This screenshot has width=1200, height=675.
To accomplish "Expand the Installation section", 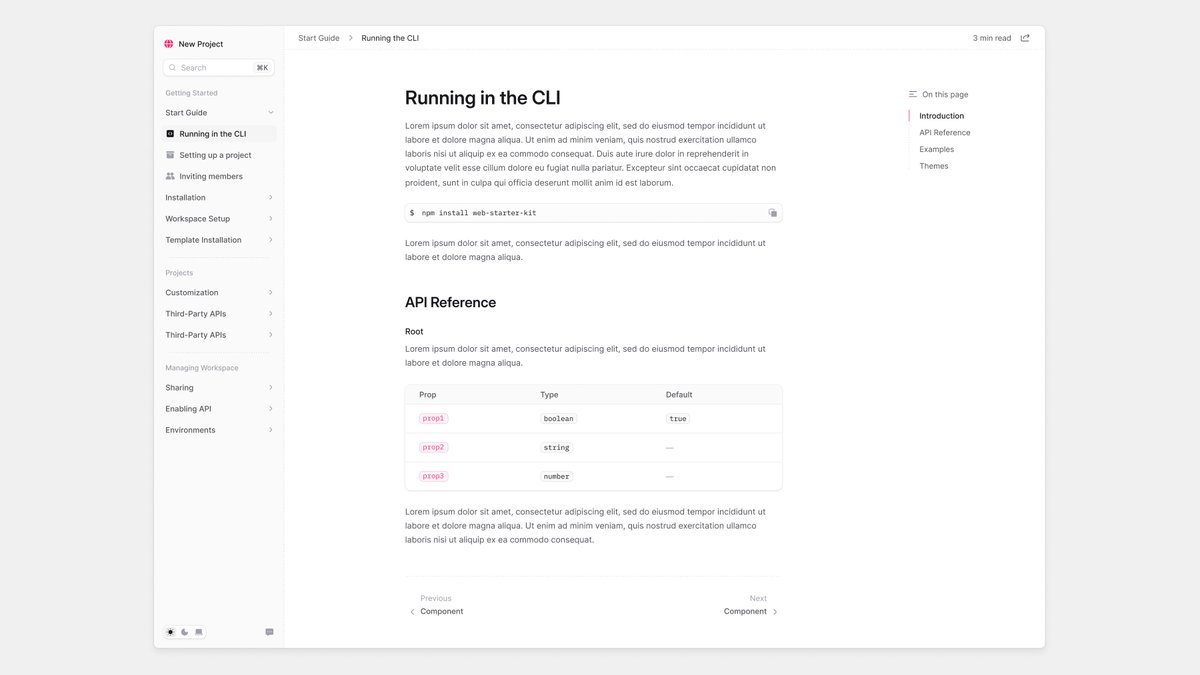I will 270,197.
